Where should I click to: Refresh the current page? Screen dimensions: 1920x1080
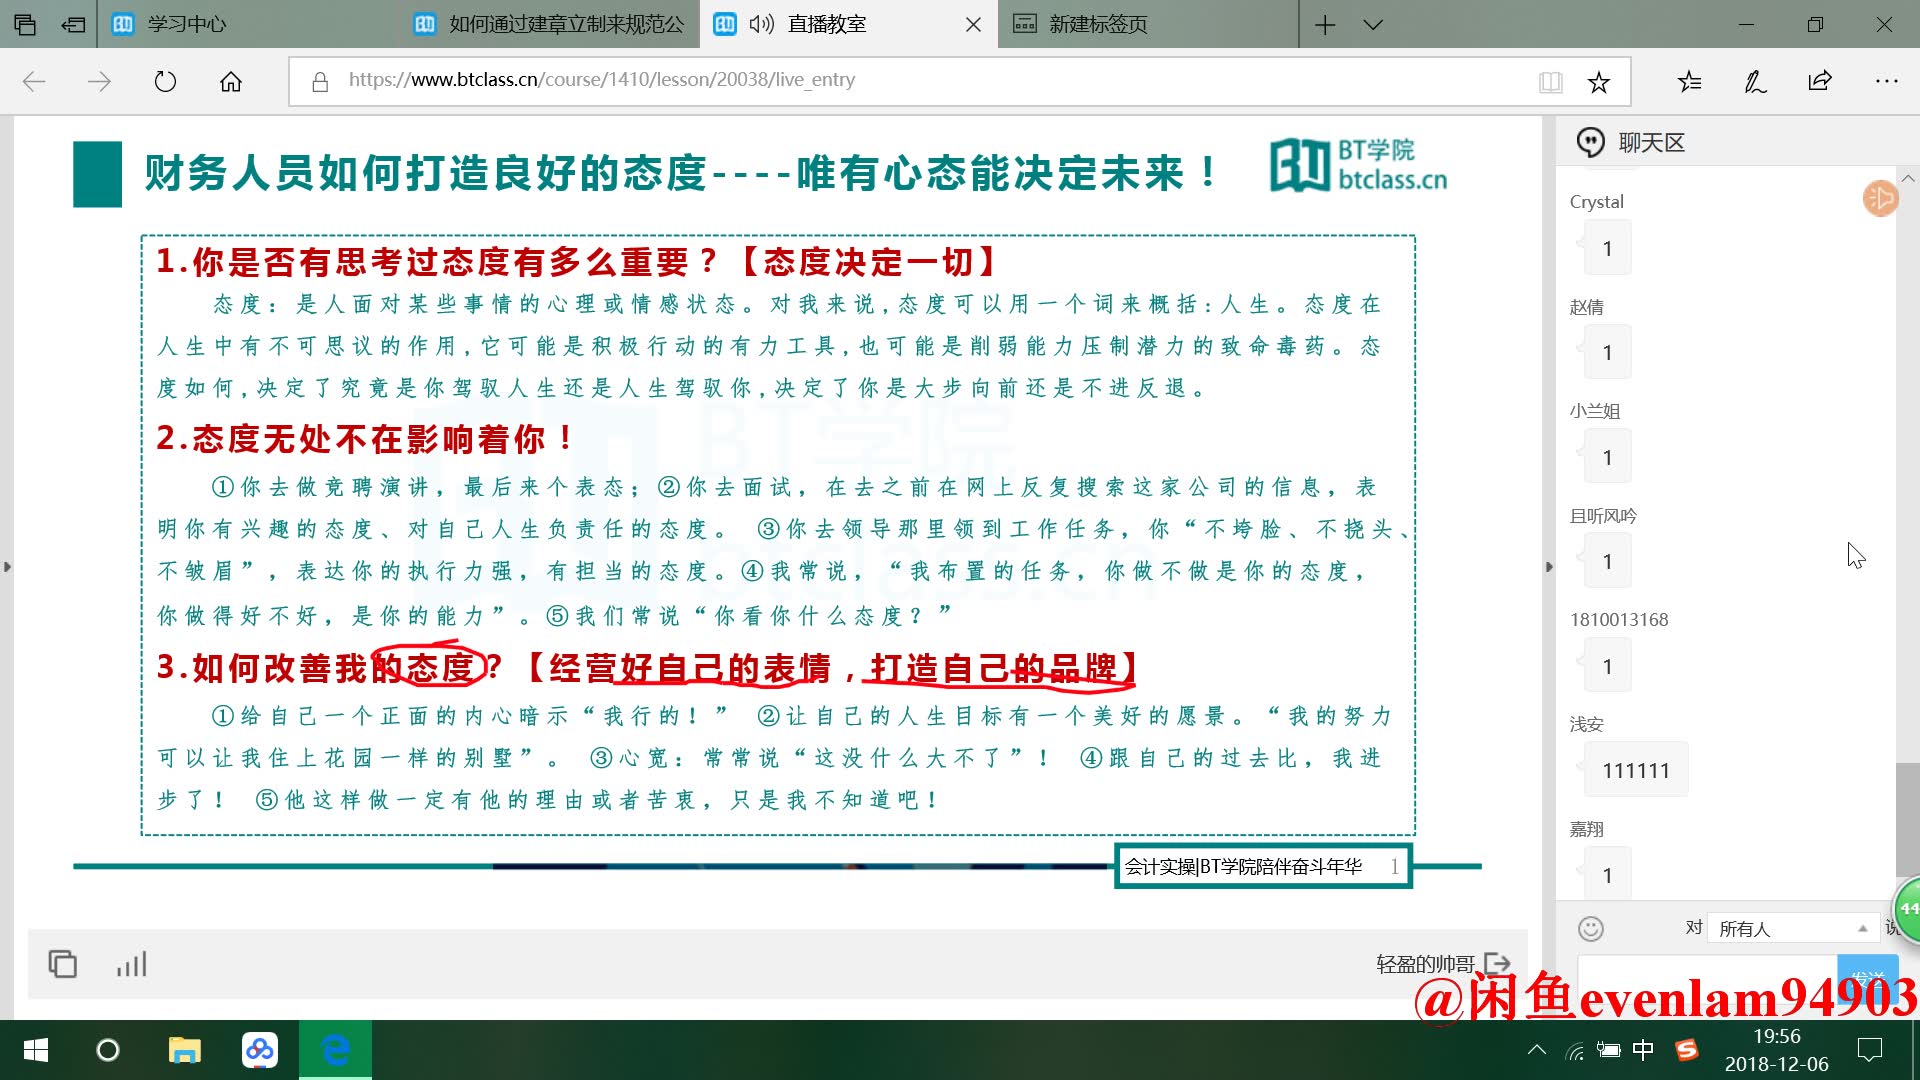(165, 81)
